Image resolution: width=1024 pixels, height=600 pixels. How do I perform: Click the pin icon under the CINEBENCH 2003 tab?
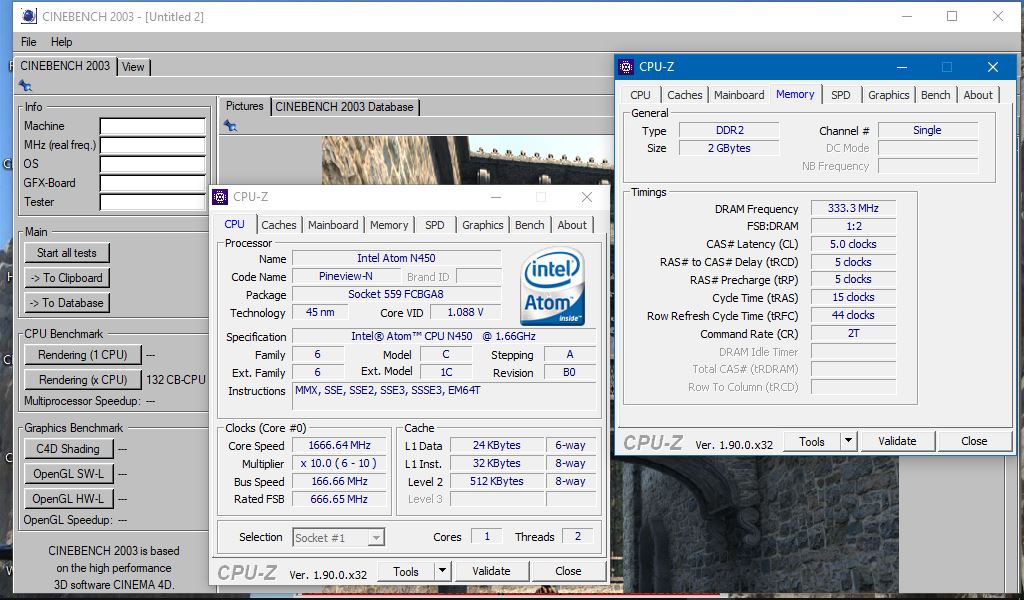(25, 86)
